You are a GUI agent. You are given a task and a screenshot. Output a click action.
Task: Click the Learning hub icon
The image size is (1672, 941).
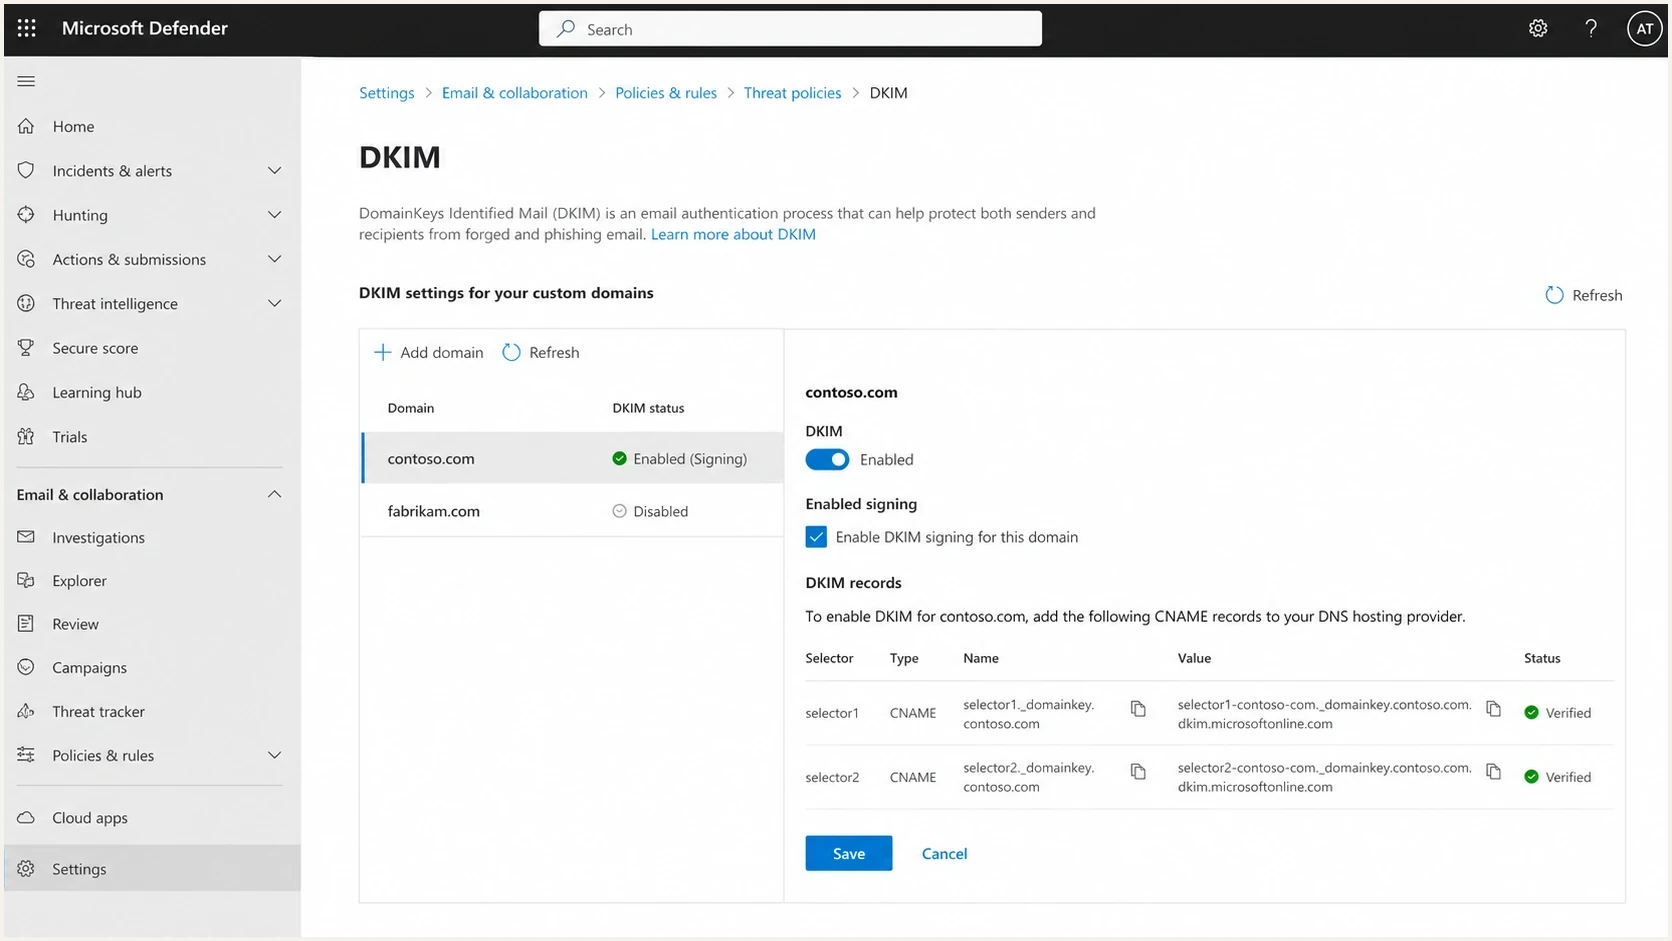pyautogui.click(x=26, y=392)
